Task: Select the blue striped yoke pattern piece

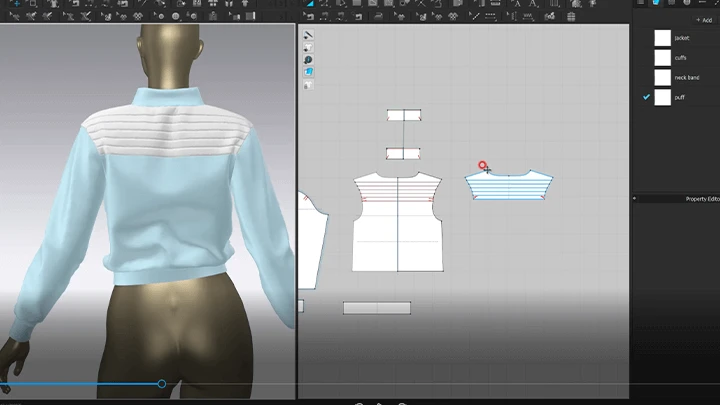Action: (x=509, y=186)
